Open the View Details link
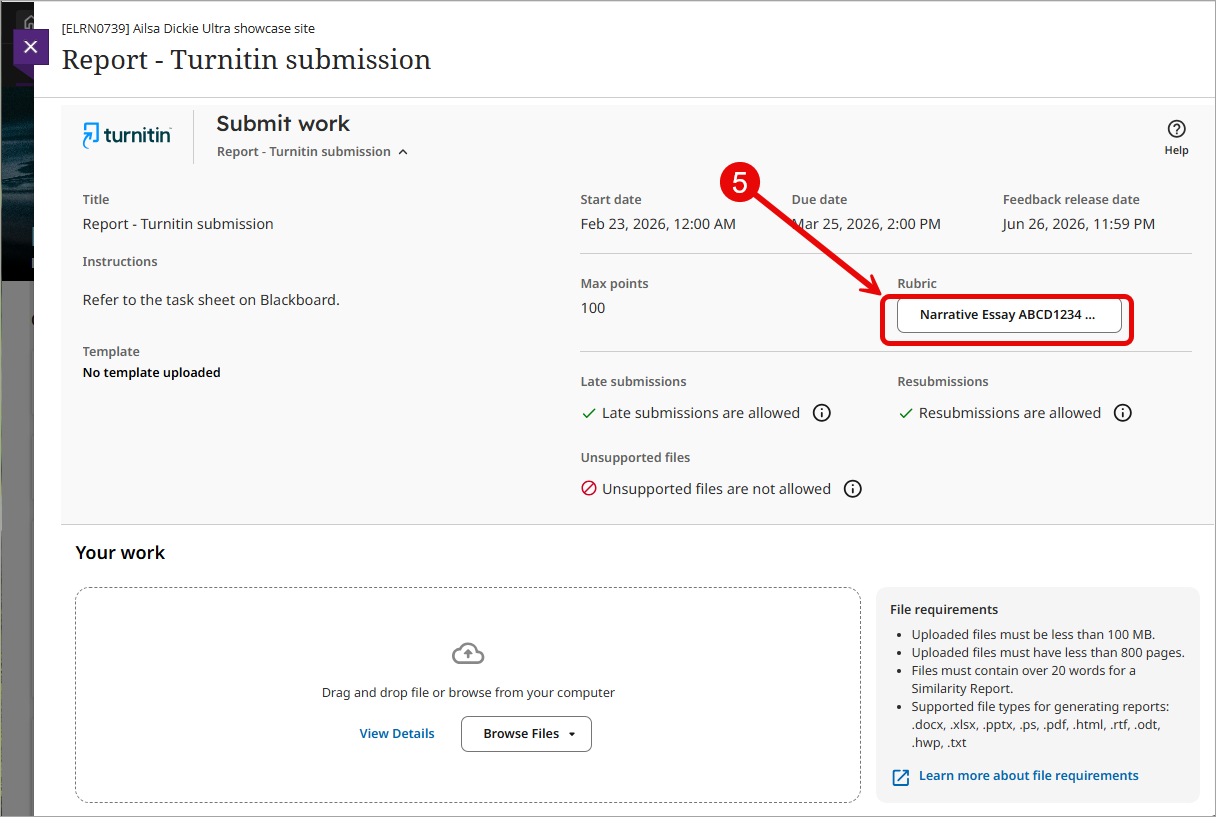 pyautogui.click(x=397, y=734)
